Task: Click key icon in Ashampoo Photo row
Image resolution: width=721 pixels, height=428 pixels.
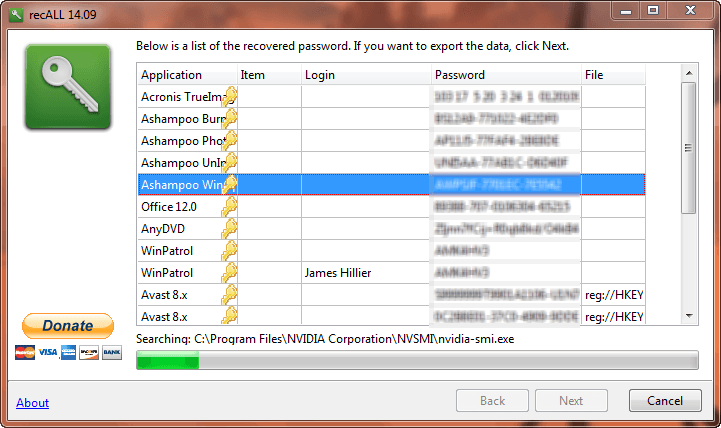Action: (229, 140)
